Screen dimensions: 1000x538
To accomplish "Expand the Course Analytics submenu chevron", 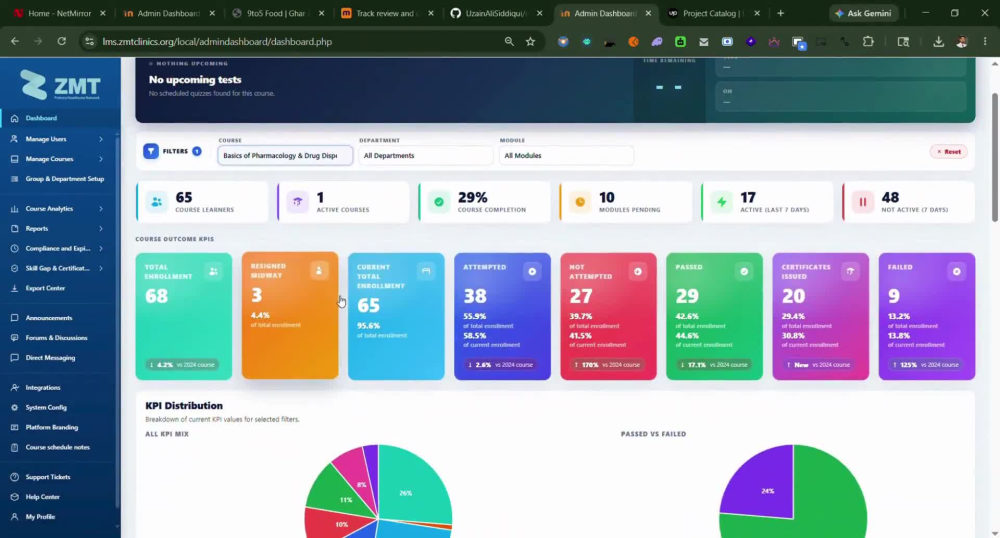I will 101,208.
